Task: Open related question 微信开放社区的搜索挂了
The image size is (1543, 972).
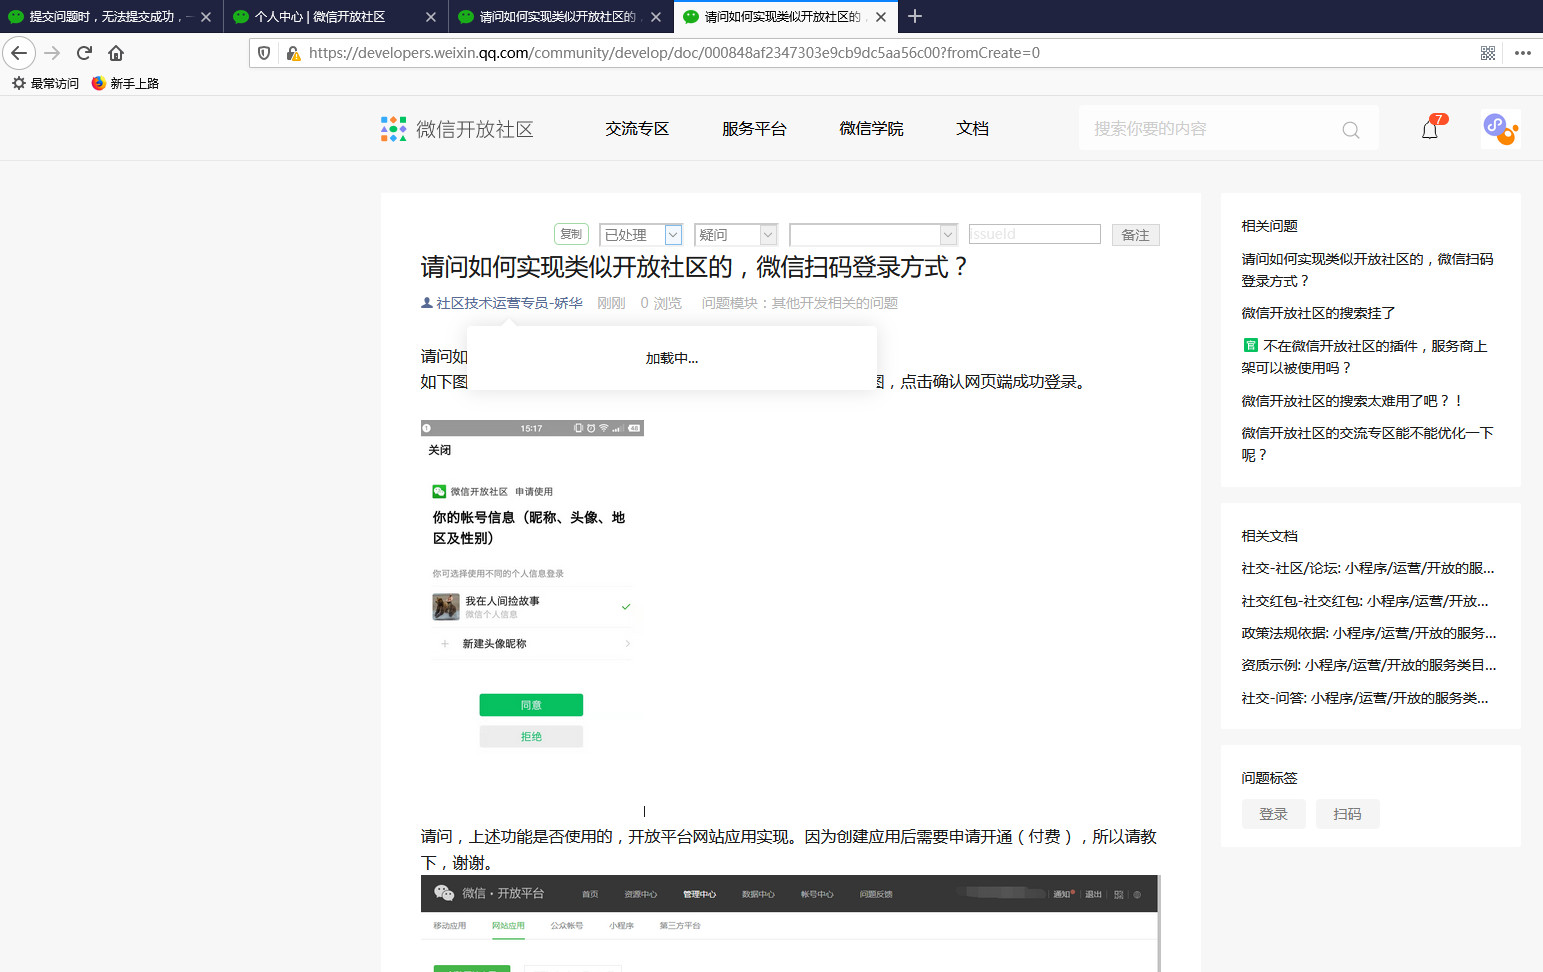Action: coord(1318,313)
